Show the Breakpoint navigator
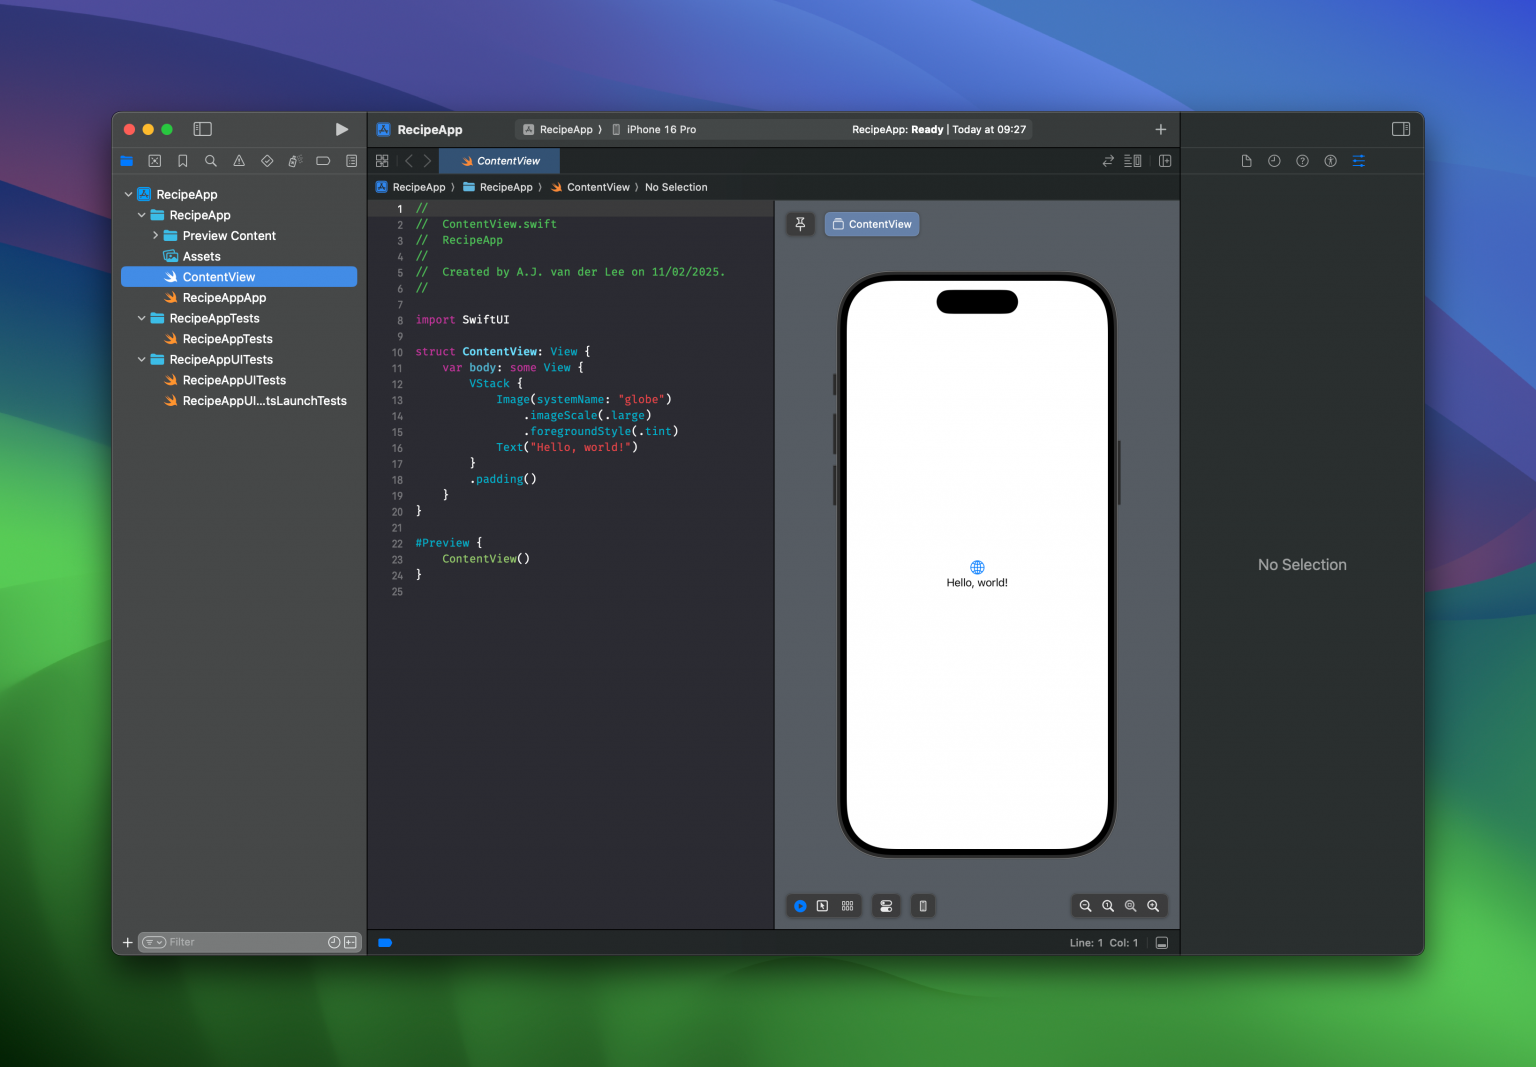The width and height of the screenshot is (1536, 1067). [x=323, y=160]
